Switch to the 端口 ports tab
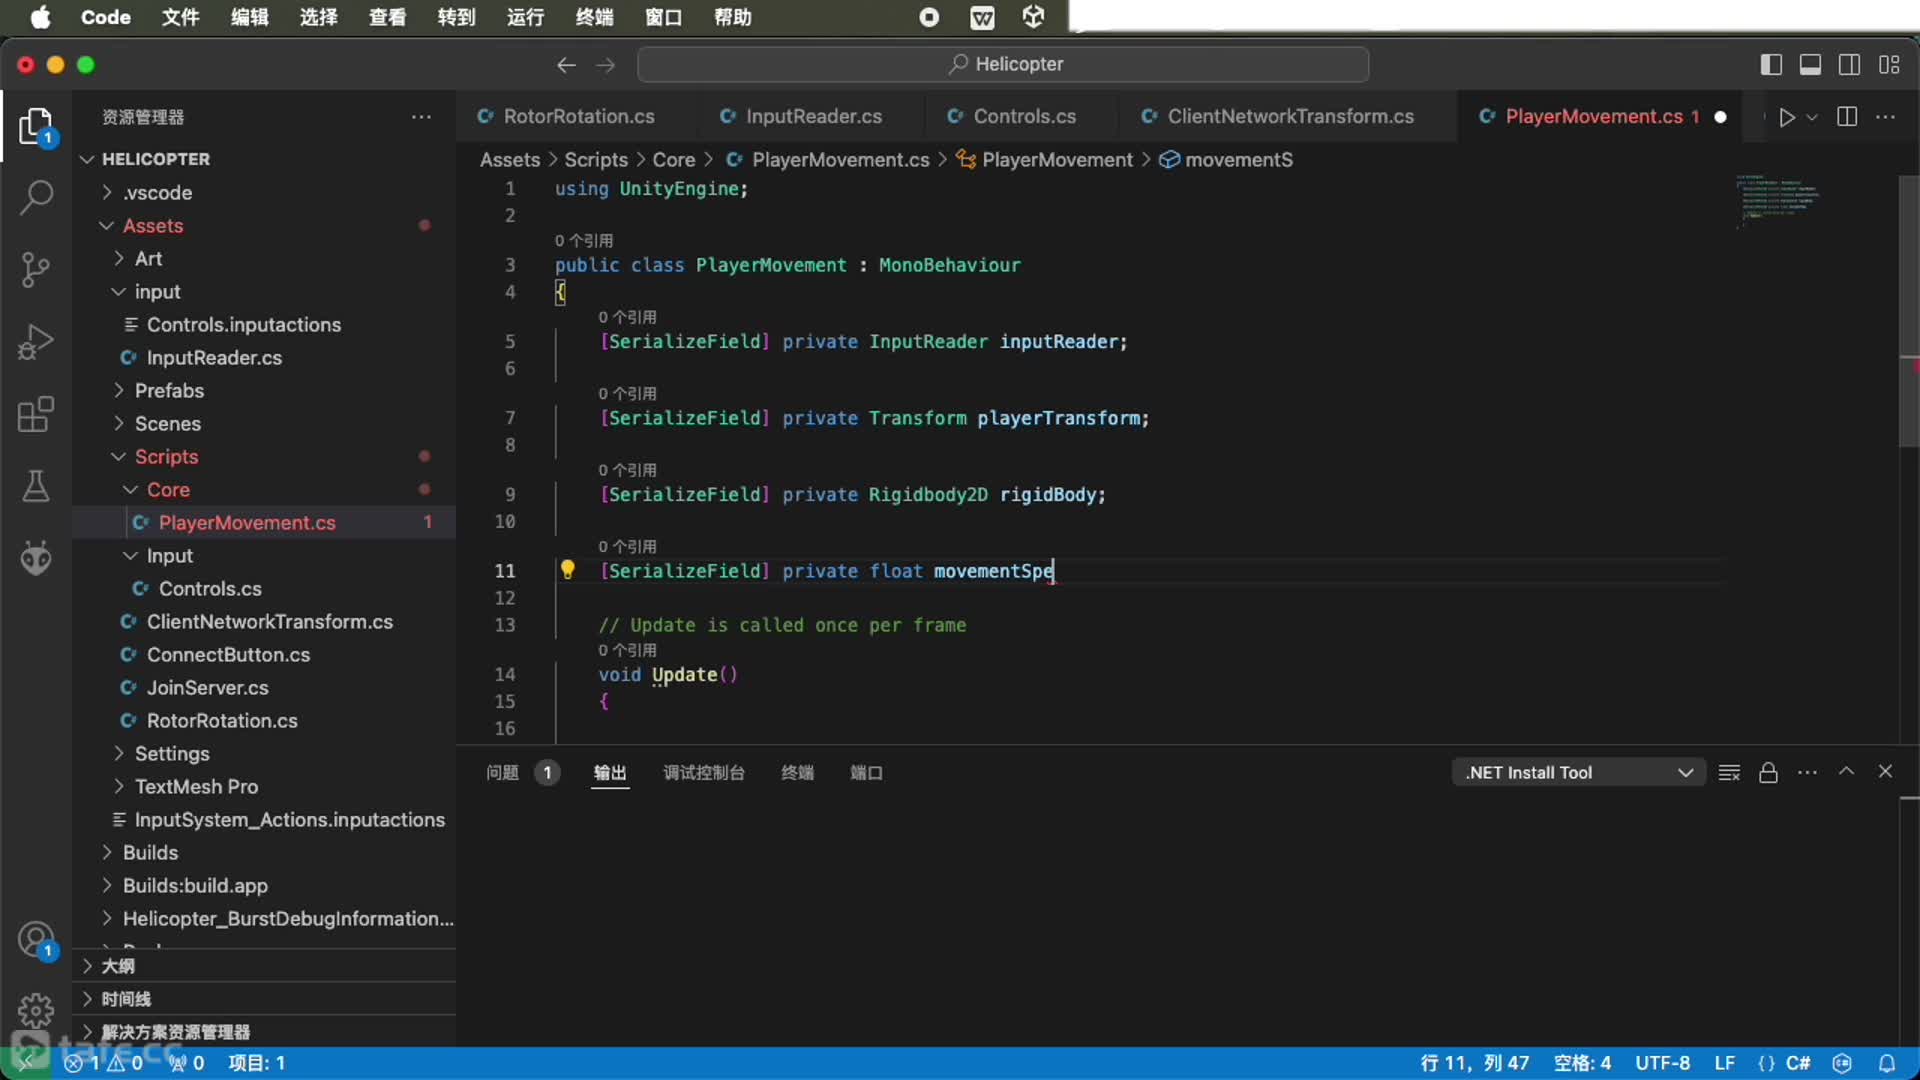This screenshot has width=1920, height=1080. pos(866,772)
